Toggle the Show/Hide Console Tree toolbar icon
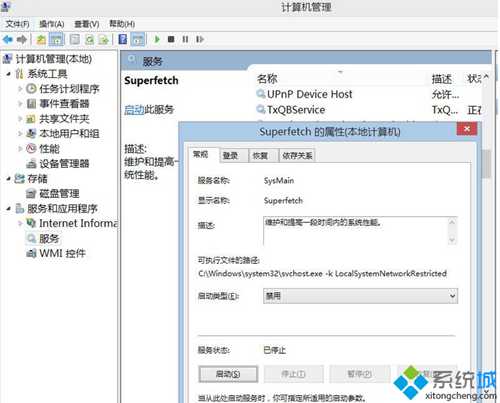This screenshot has width=500, height=403. (x=57, y=39)
